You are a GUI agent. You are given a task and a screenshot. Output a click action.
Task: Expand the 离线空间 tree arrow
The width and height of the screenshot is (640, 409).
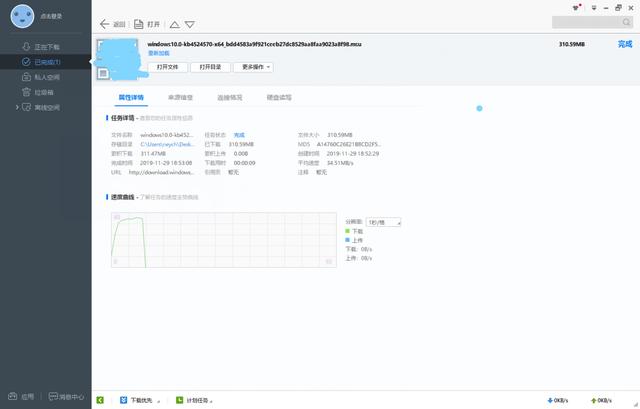[17, 107]
